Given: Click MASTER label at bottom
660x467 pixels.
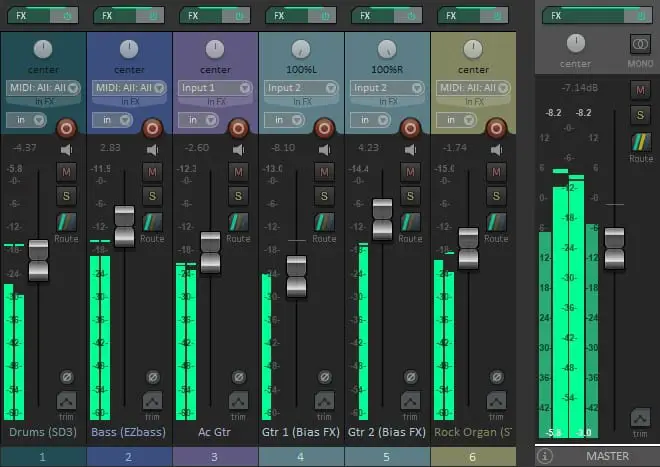Looking at the screenshot, I should (x=607, y=456).
